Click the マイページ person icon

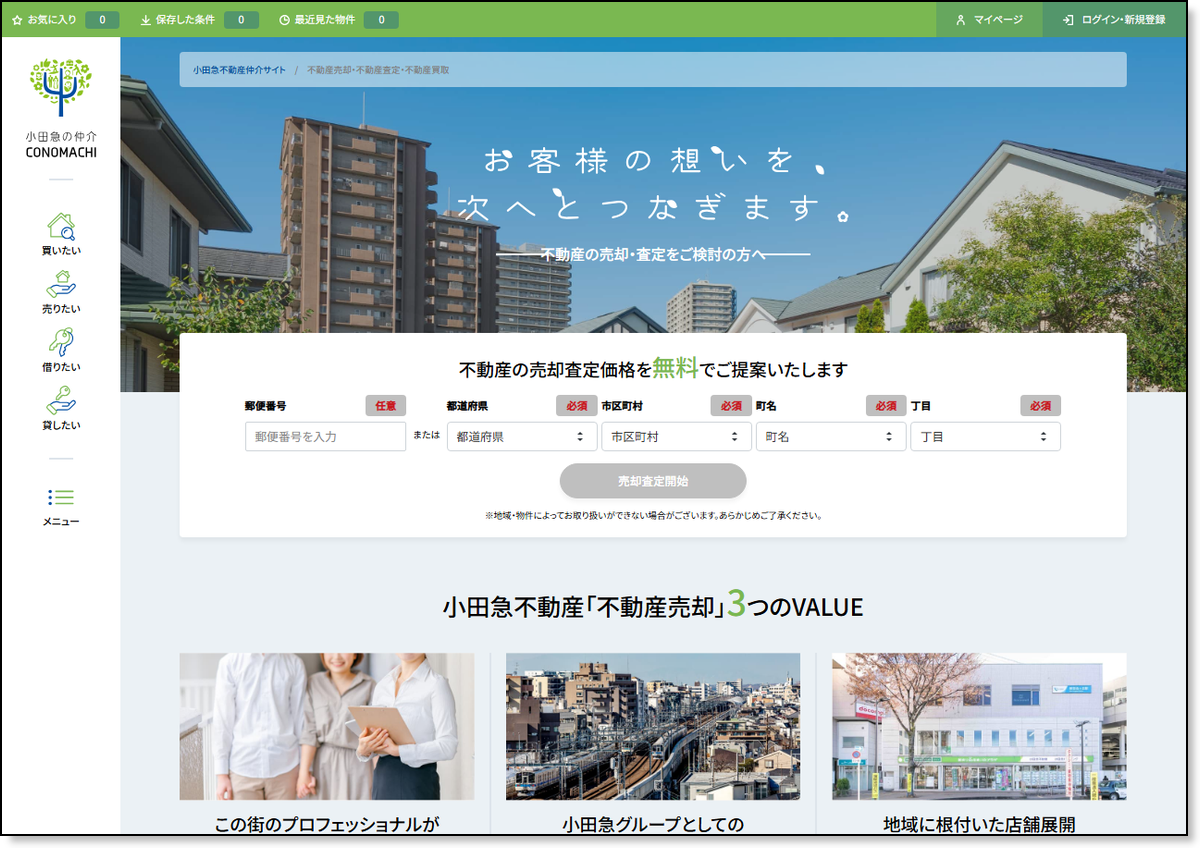point(960,20)
